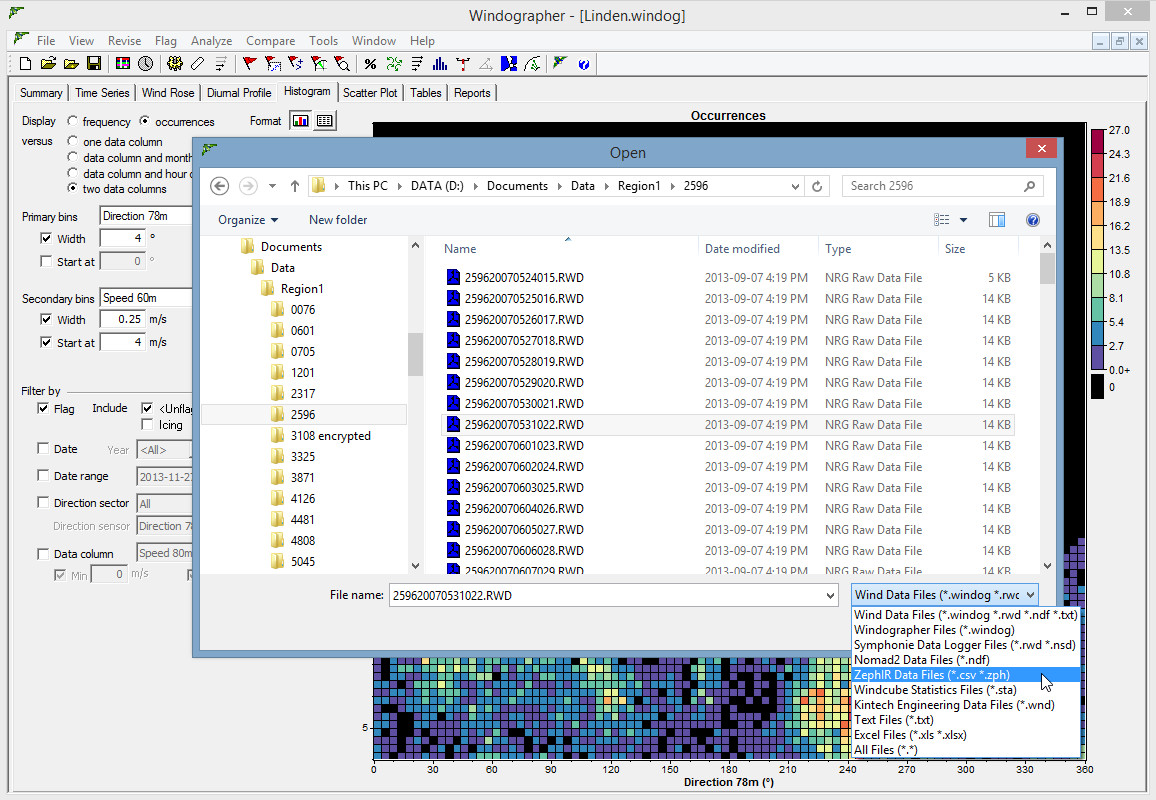Open the Analyze menu
The width and height of the screenshot is (1156, 800).
click(212, 41)
